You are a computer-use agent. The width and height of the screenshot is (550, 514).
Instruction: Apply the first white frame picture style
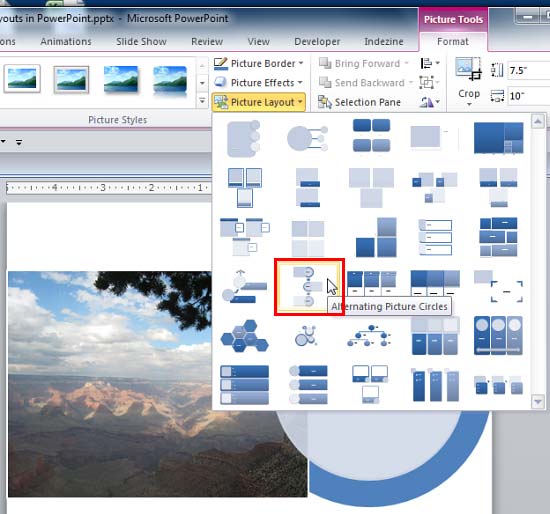22,79
